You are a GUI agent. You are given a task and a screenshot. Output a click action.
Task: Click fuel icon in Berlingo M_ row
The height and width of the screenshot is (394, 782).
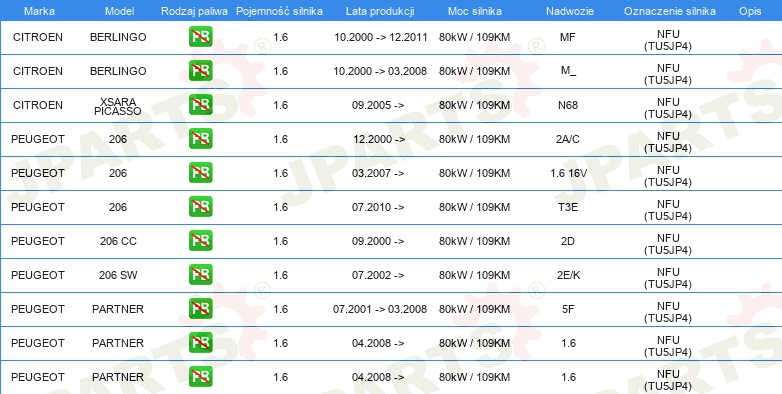coord(200,71)
